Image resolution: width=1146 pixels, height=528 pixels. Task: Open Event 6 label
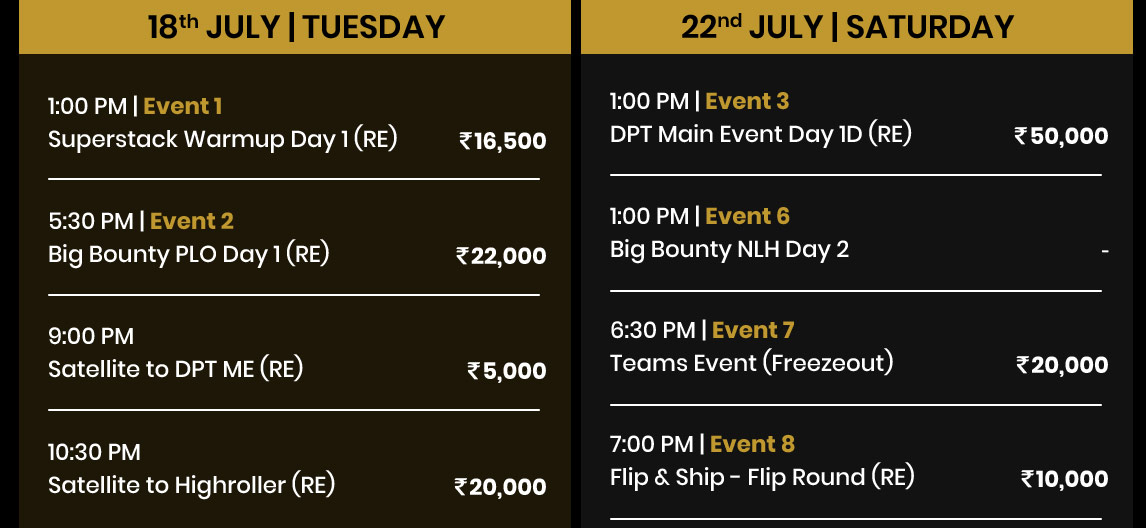(x=748, y=216)
